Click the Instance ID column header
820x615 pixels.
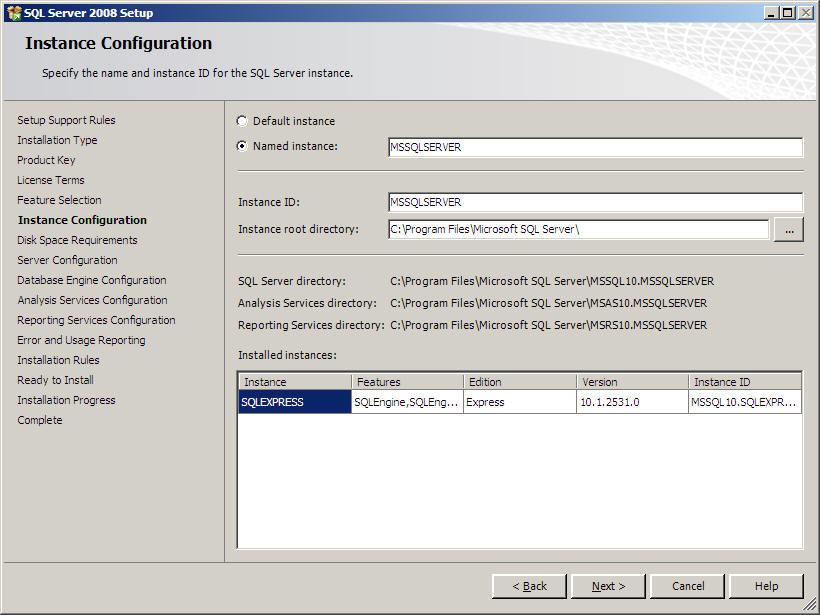(x=745, y=382)
